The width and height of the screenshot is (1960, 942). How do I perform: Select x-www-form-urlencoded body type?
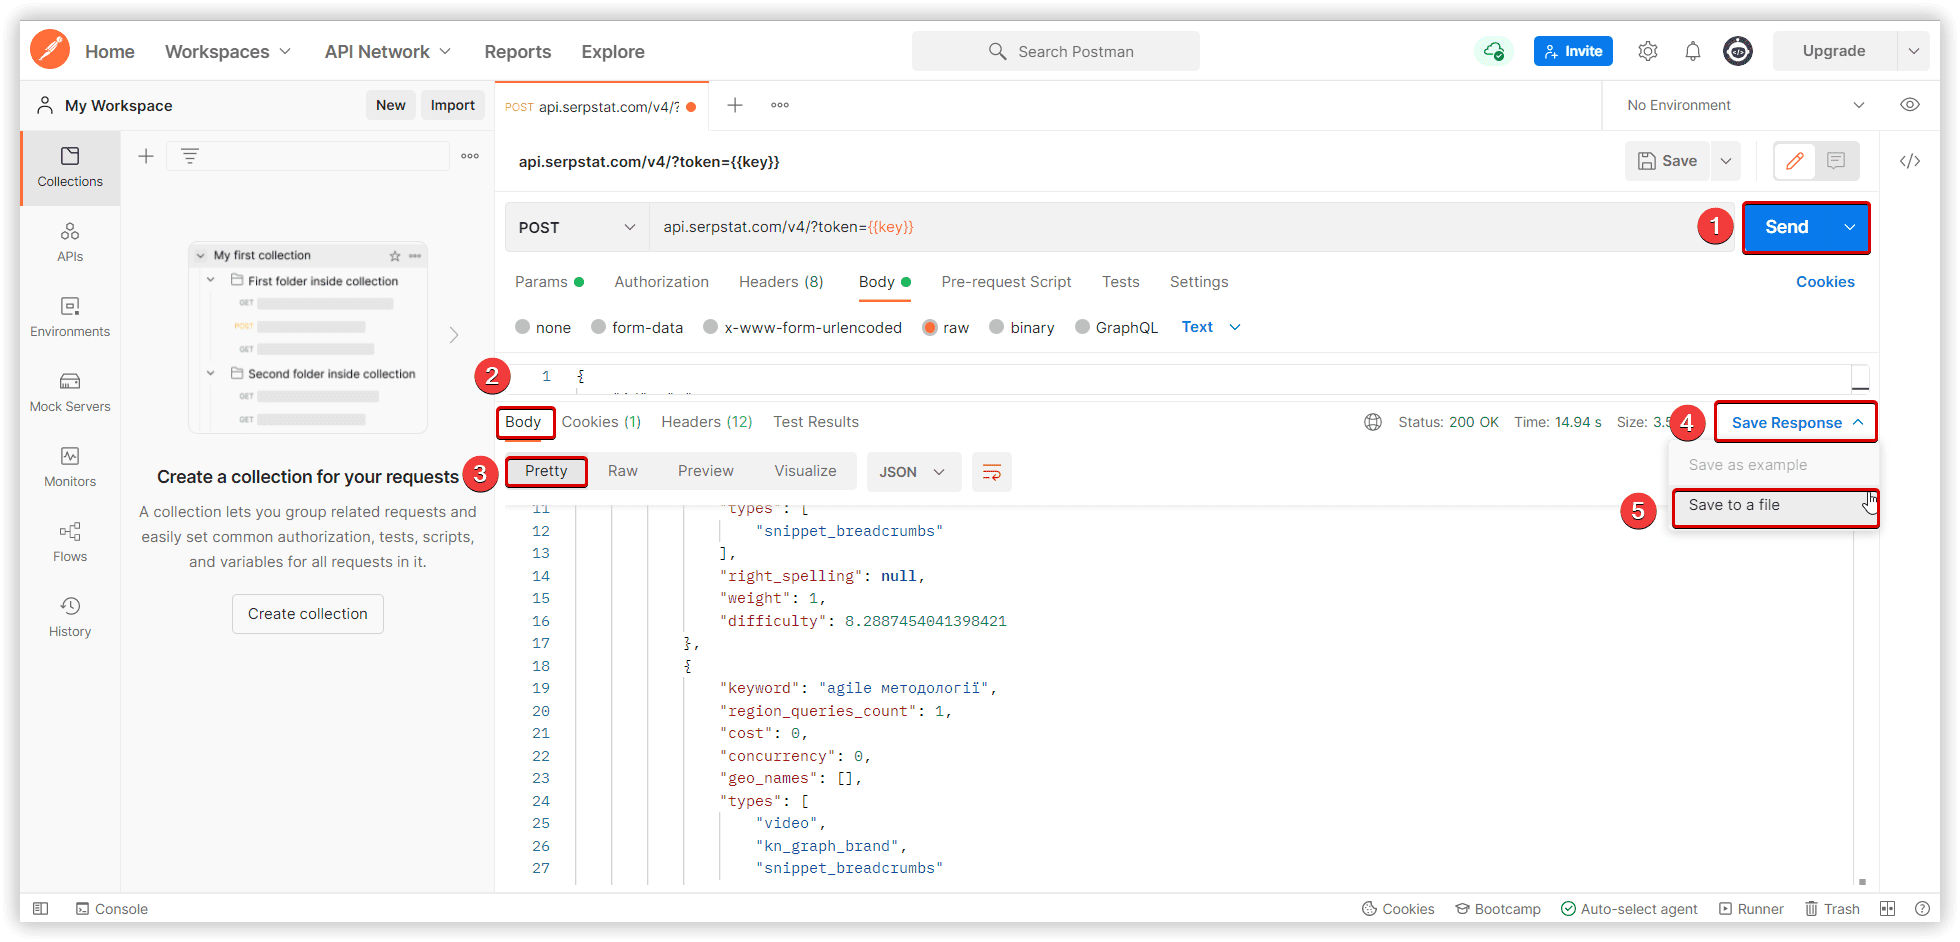point(802,327)
